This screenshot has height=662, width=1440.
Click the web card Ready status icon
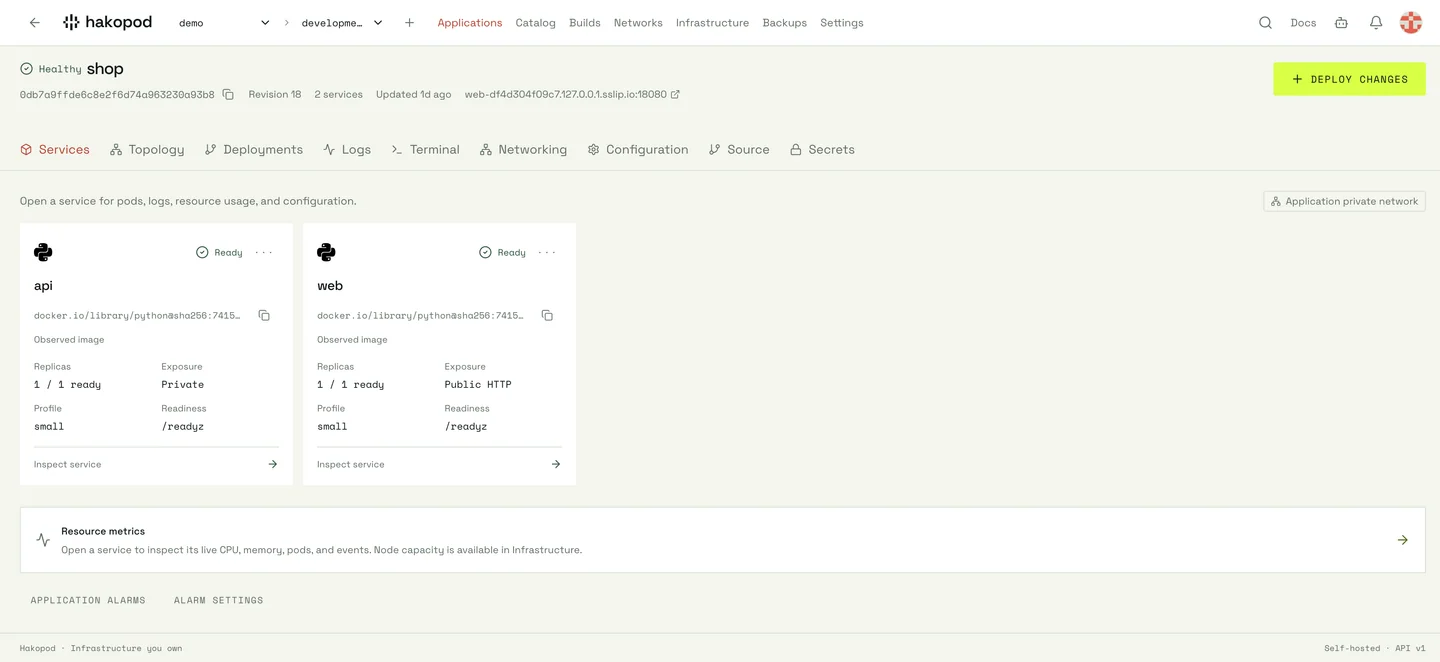coord(485,252)
